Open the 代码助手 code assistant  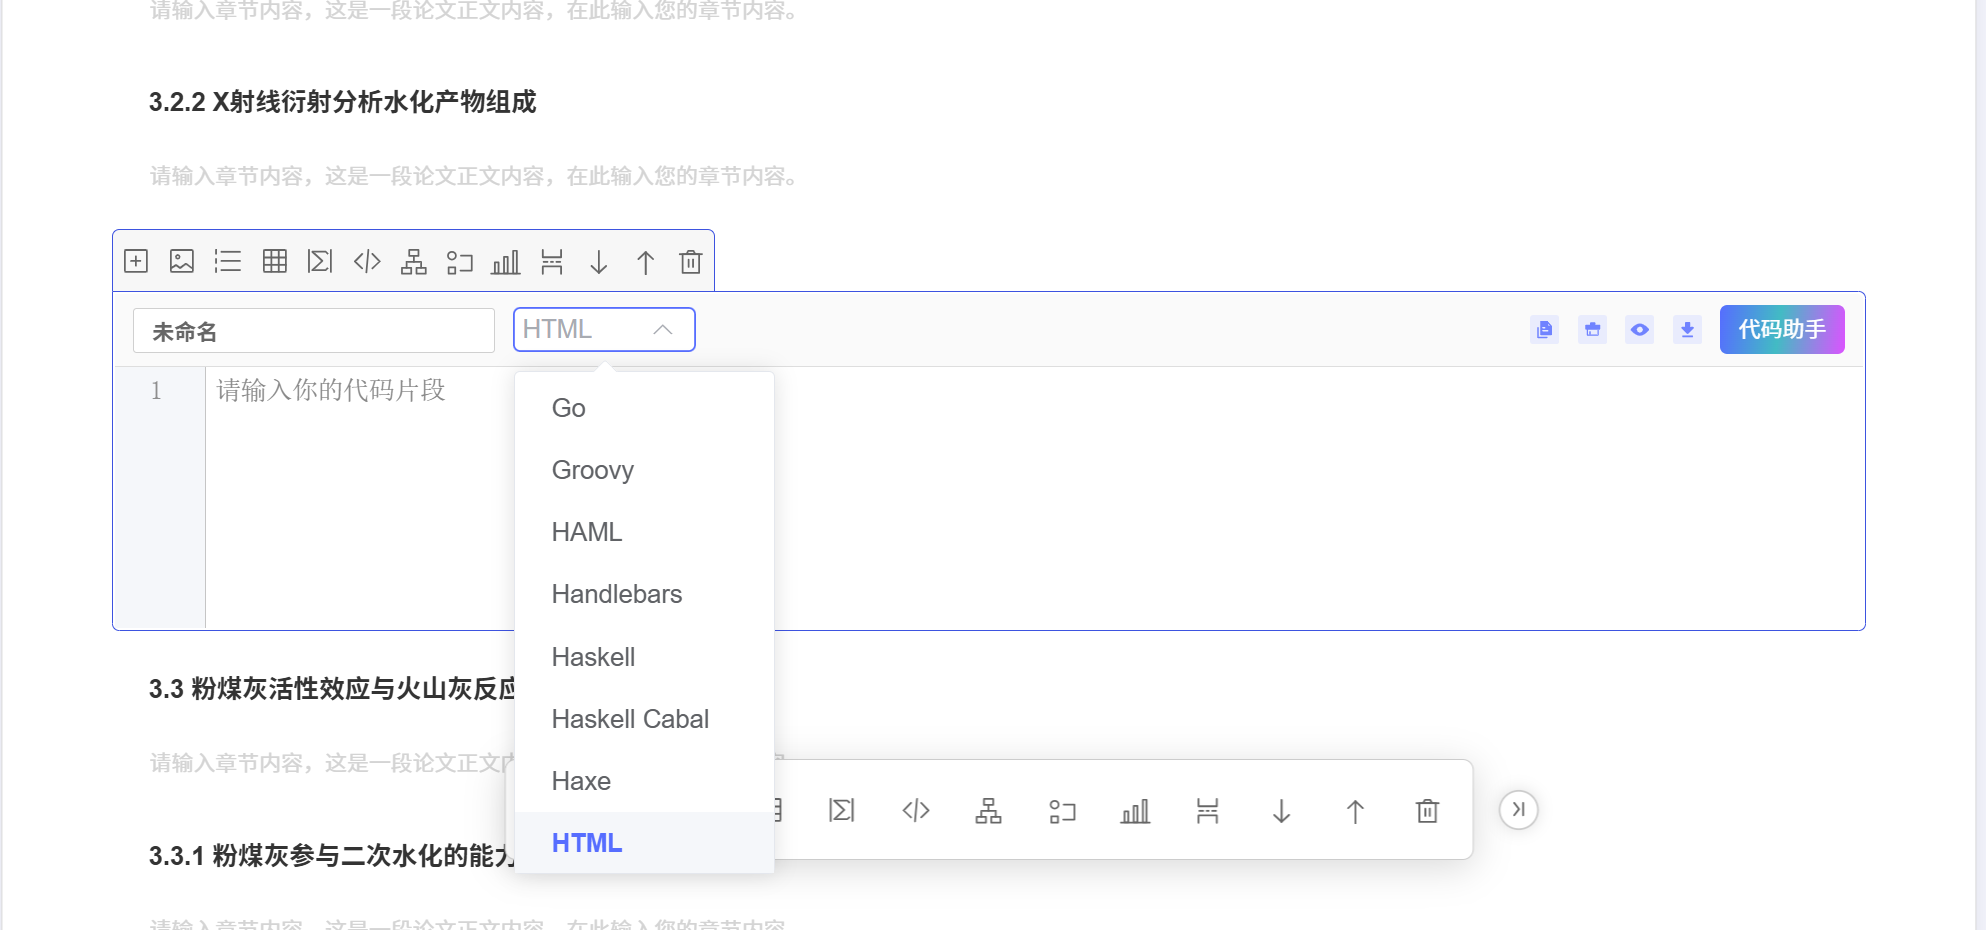coord(1781,330)
